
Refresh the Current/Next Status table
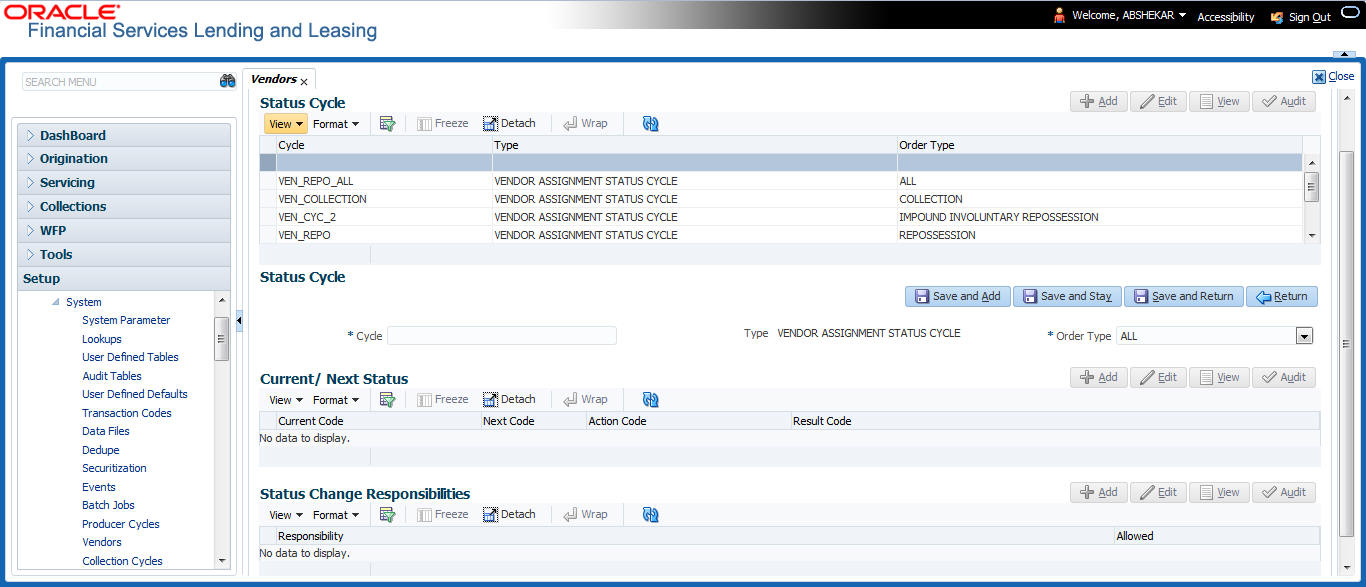[651, 400]
